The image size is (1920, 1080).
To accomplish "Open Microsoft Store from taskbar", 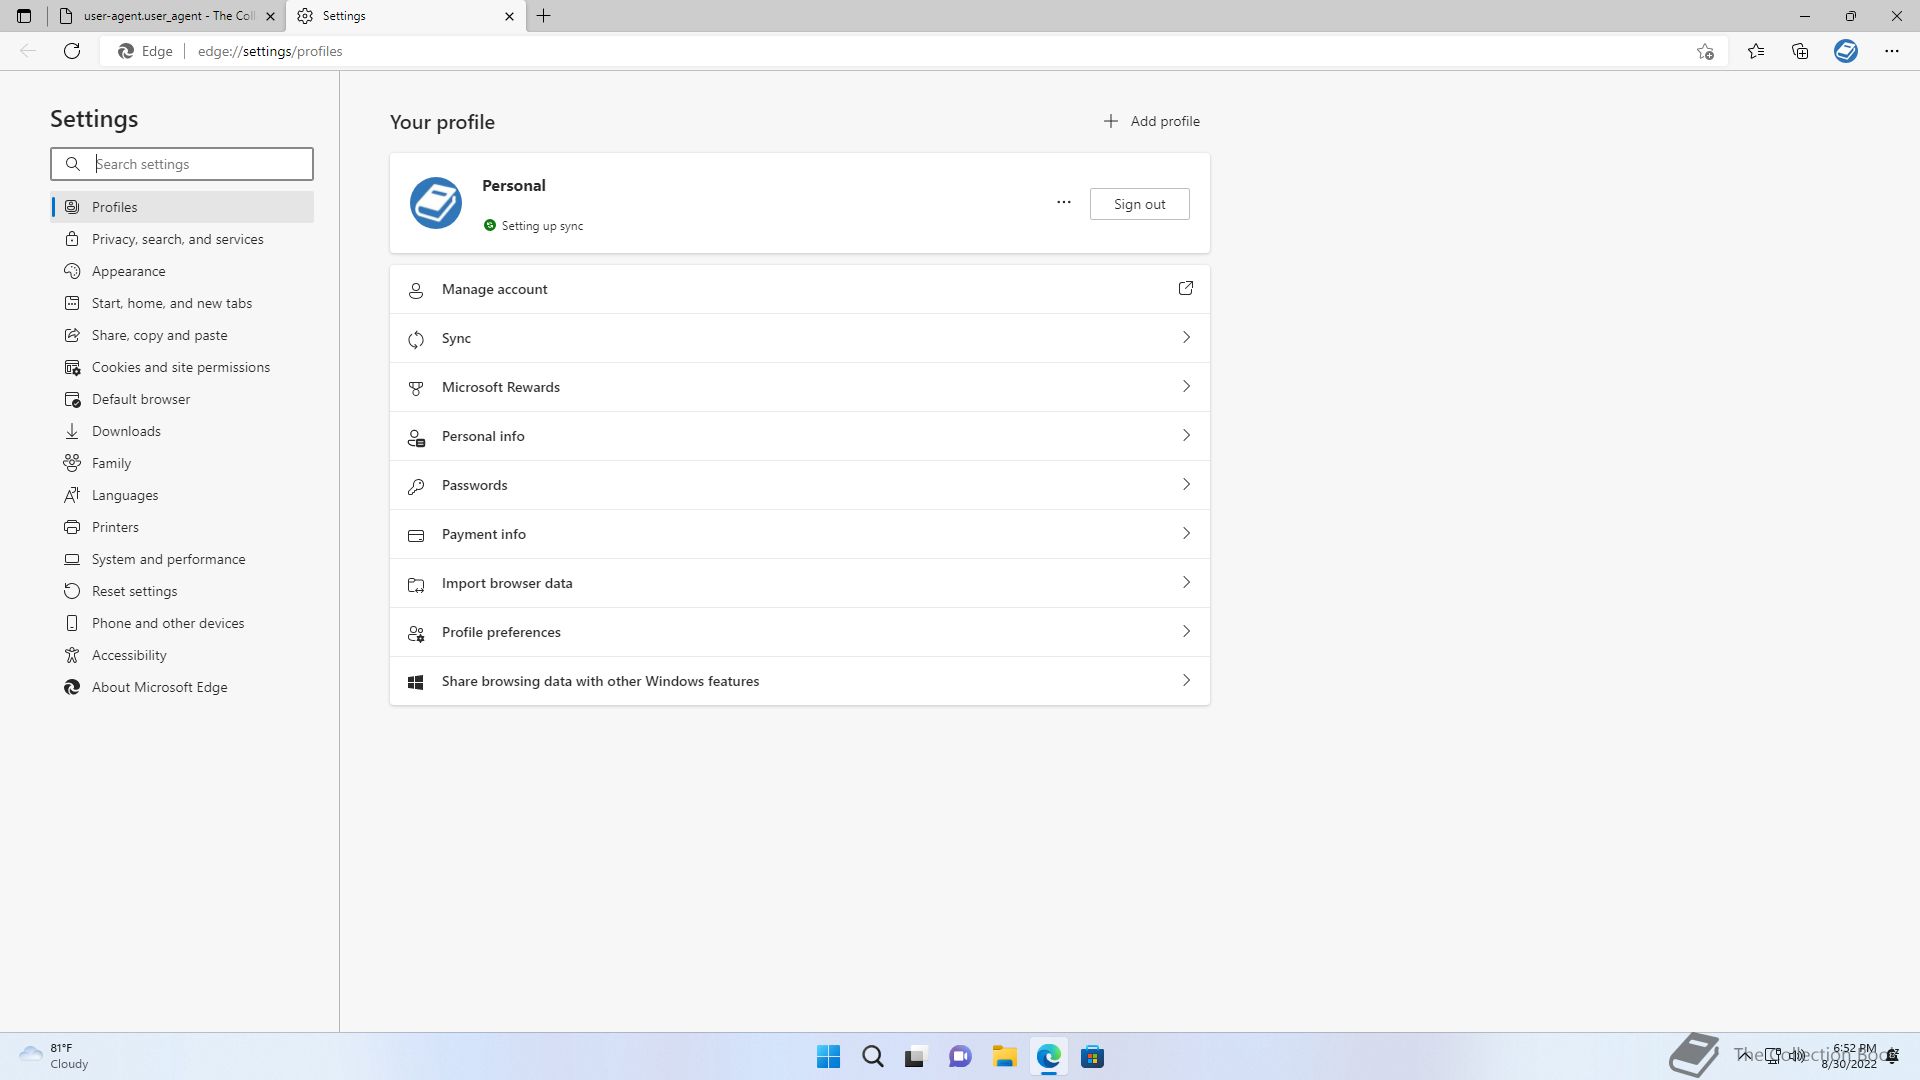I will (1093, 1057).
